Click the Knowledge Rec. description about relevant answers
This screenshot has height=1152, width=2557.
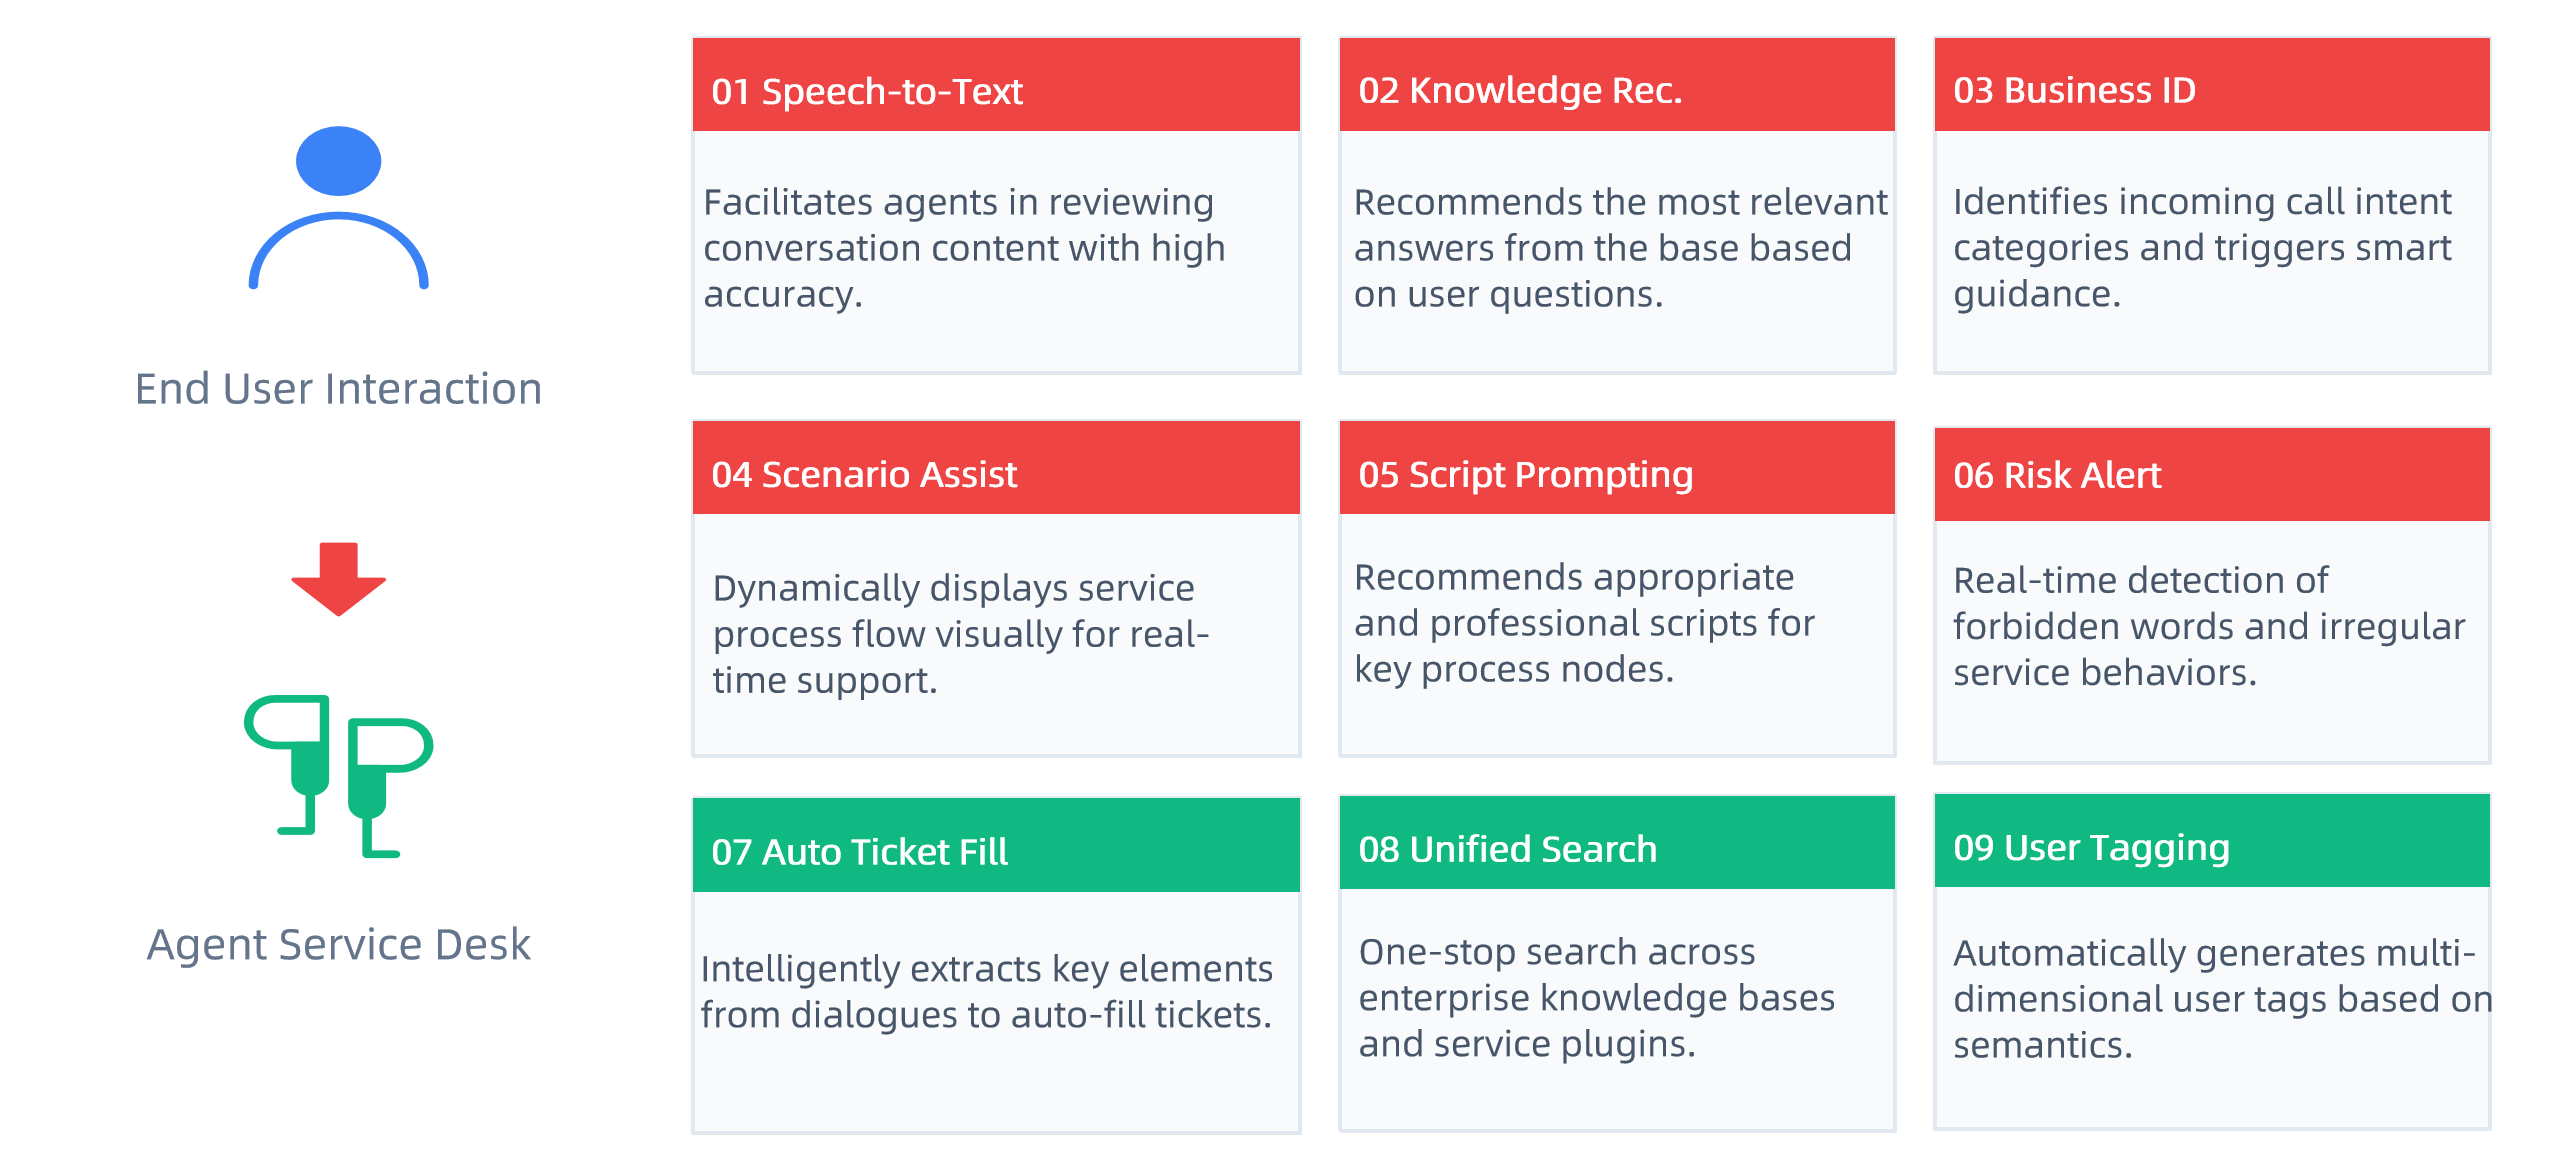pos(1620,248)
